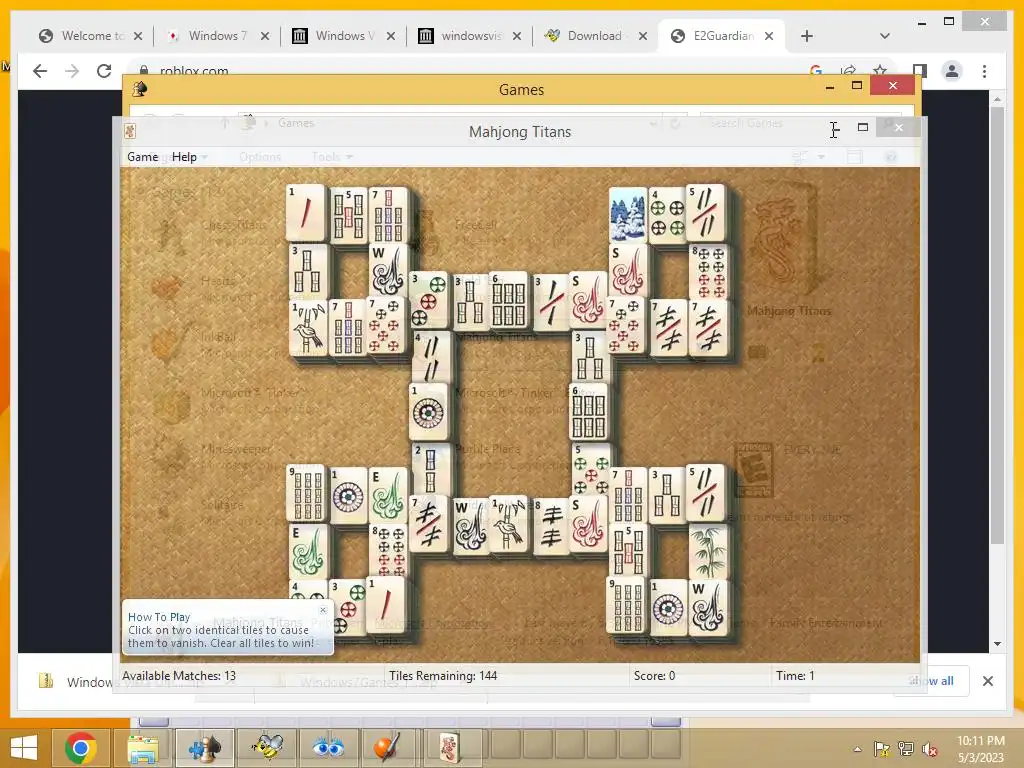This screenshot has width=1024, height=768.
Task: Pick the 4 of circles tile beside the winter tile
Action: (x=667, y=215)
